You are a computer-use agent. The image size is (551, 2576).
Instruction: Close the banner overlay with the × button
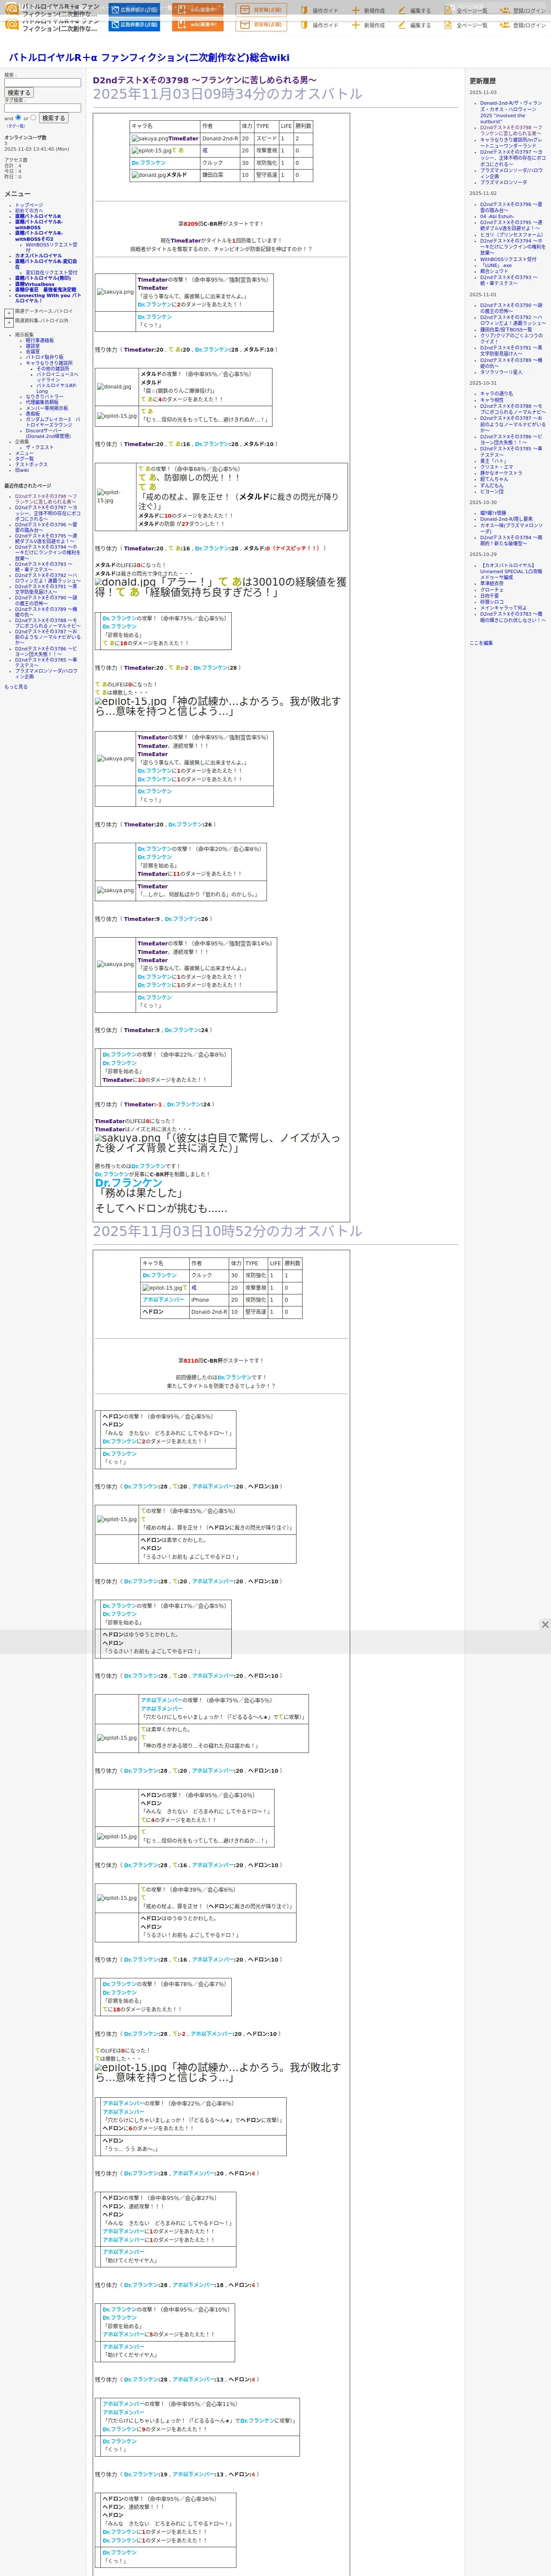coord(545,1624)
